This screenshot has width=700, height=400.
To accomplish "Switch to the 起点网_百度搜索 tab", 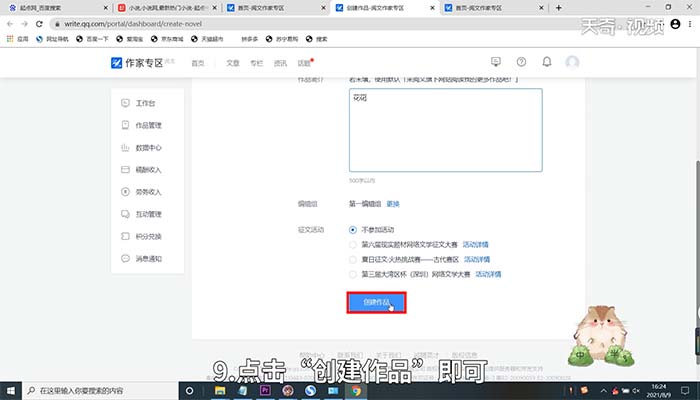I will coord(56,8).
